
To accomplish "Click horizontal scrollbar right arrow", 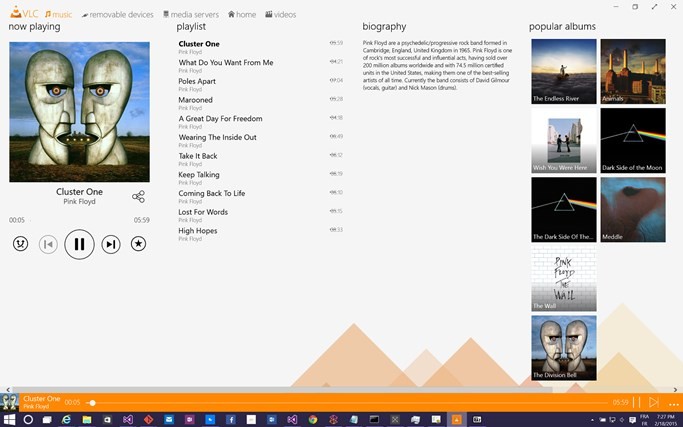I will coord(675,390).
